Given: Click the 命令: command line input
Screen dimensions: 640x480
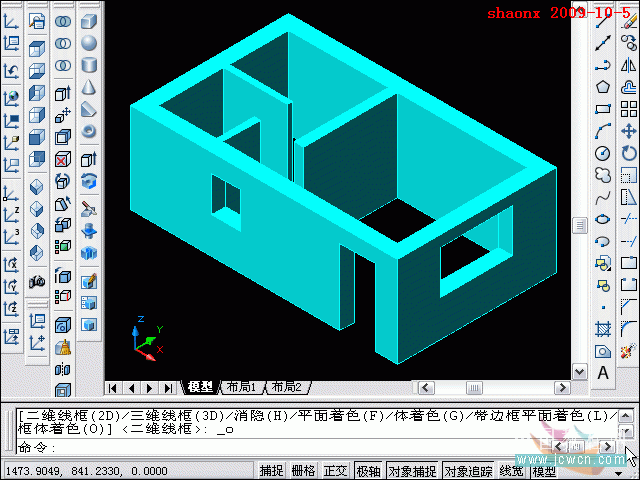Looking at the screenshot, I should [286, 447].
